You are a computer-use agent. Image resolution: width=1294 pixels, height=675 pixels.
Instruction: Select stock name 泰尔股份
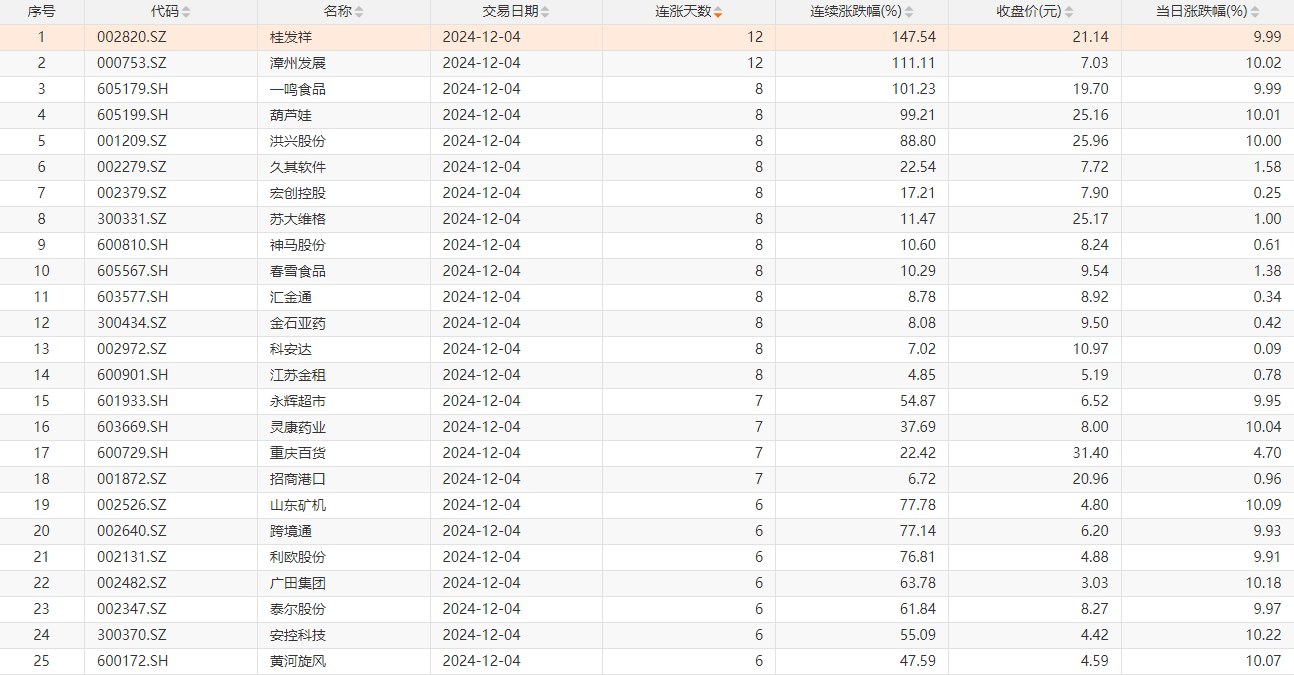pyautogui.click(x=298, y=609)
